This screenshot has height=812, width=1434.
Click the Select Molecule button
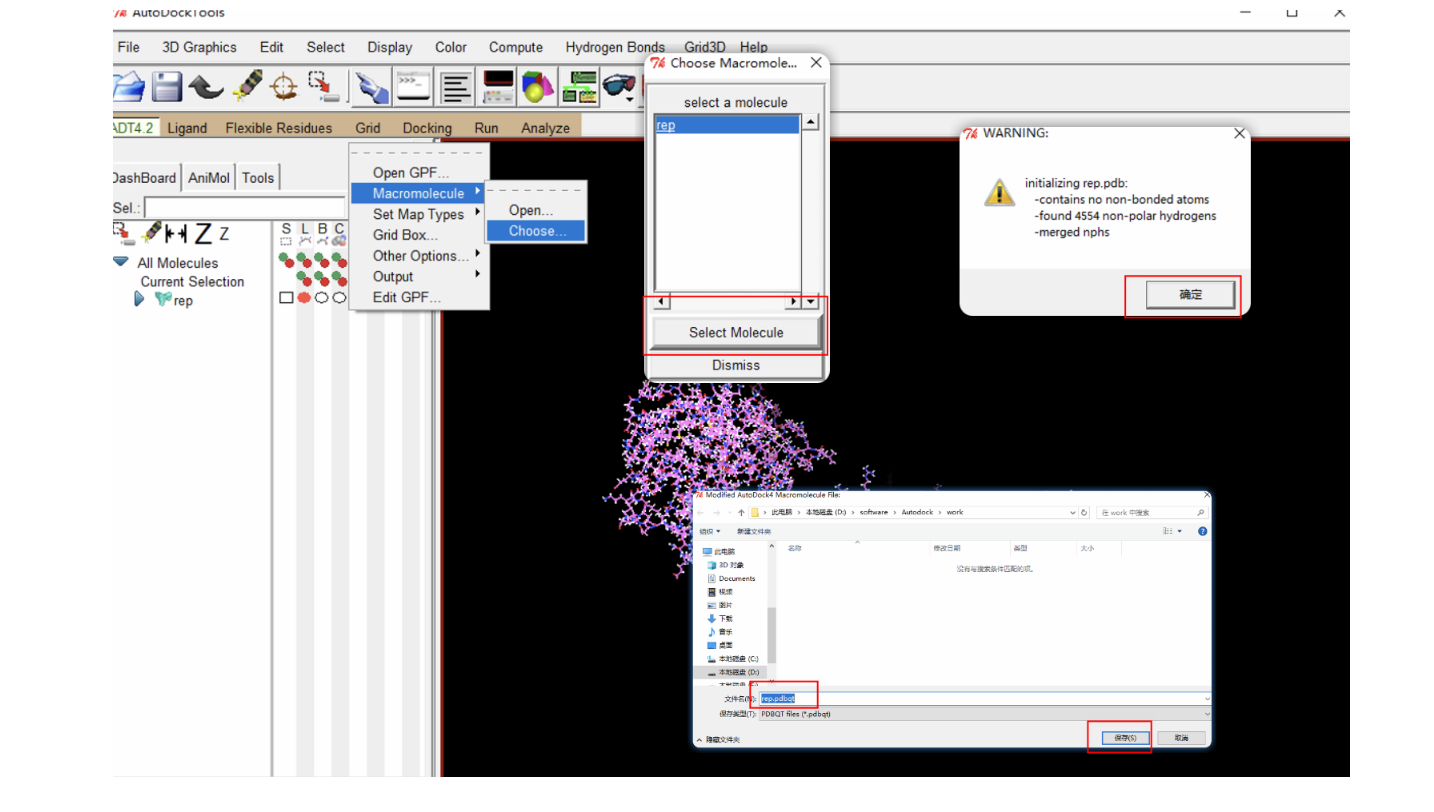tap(736, 332)
